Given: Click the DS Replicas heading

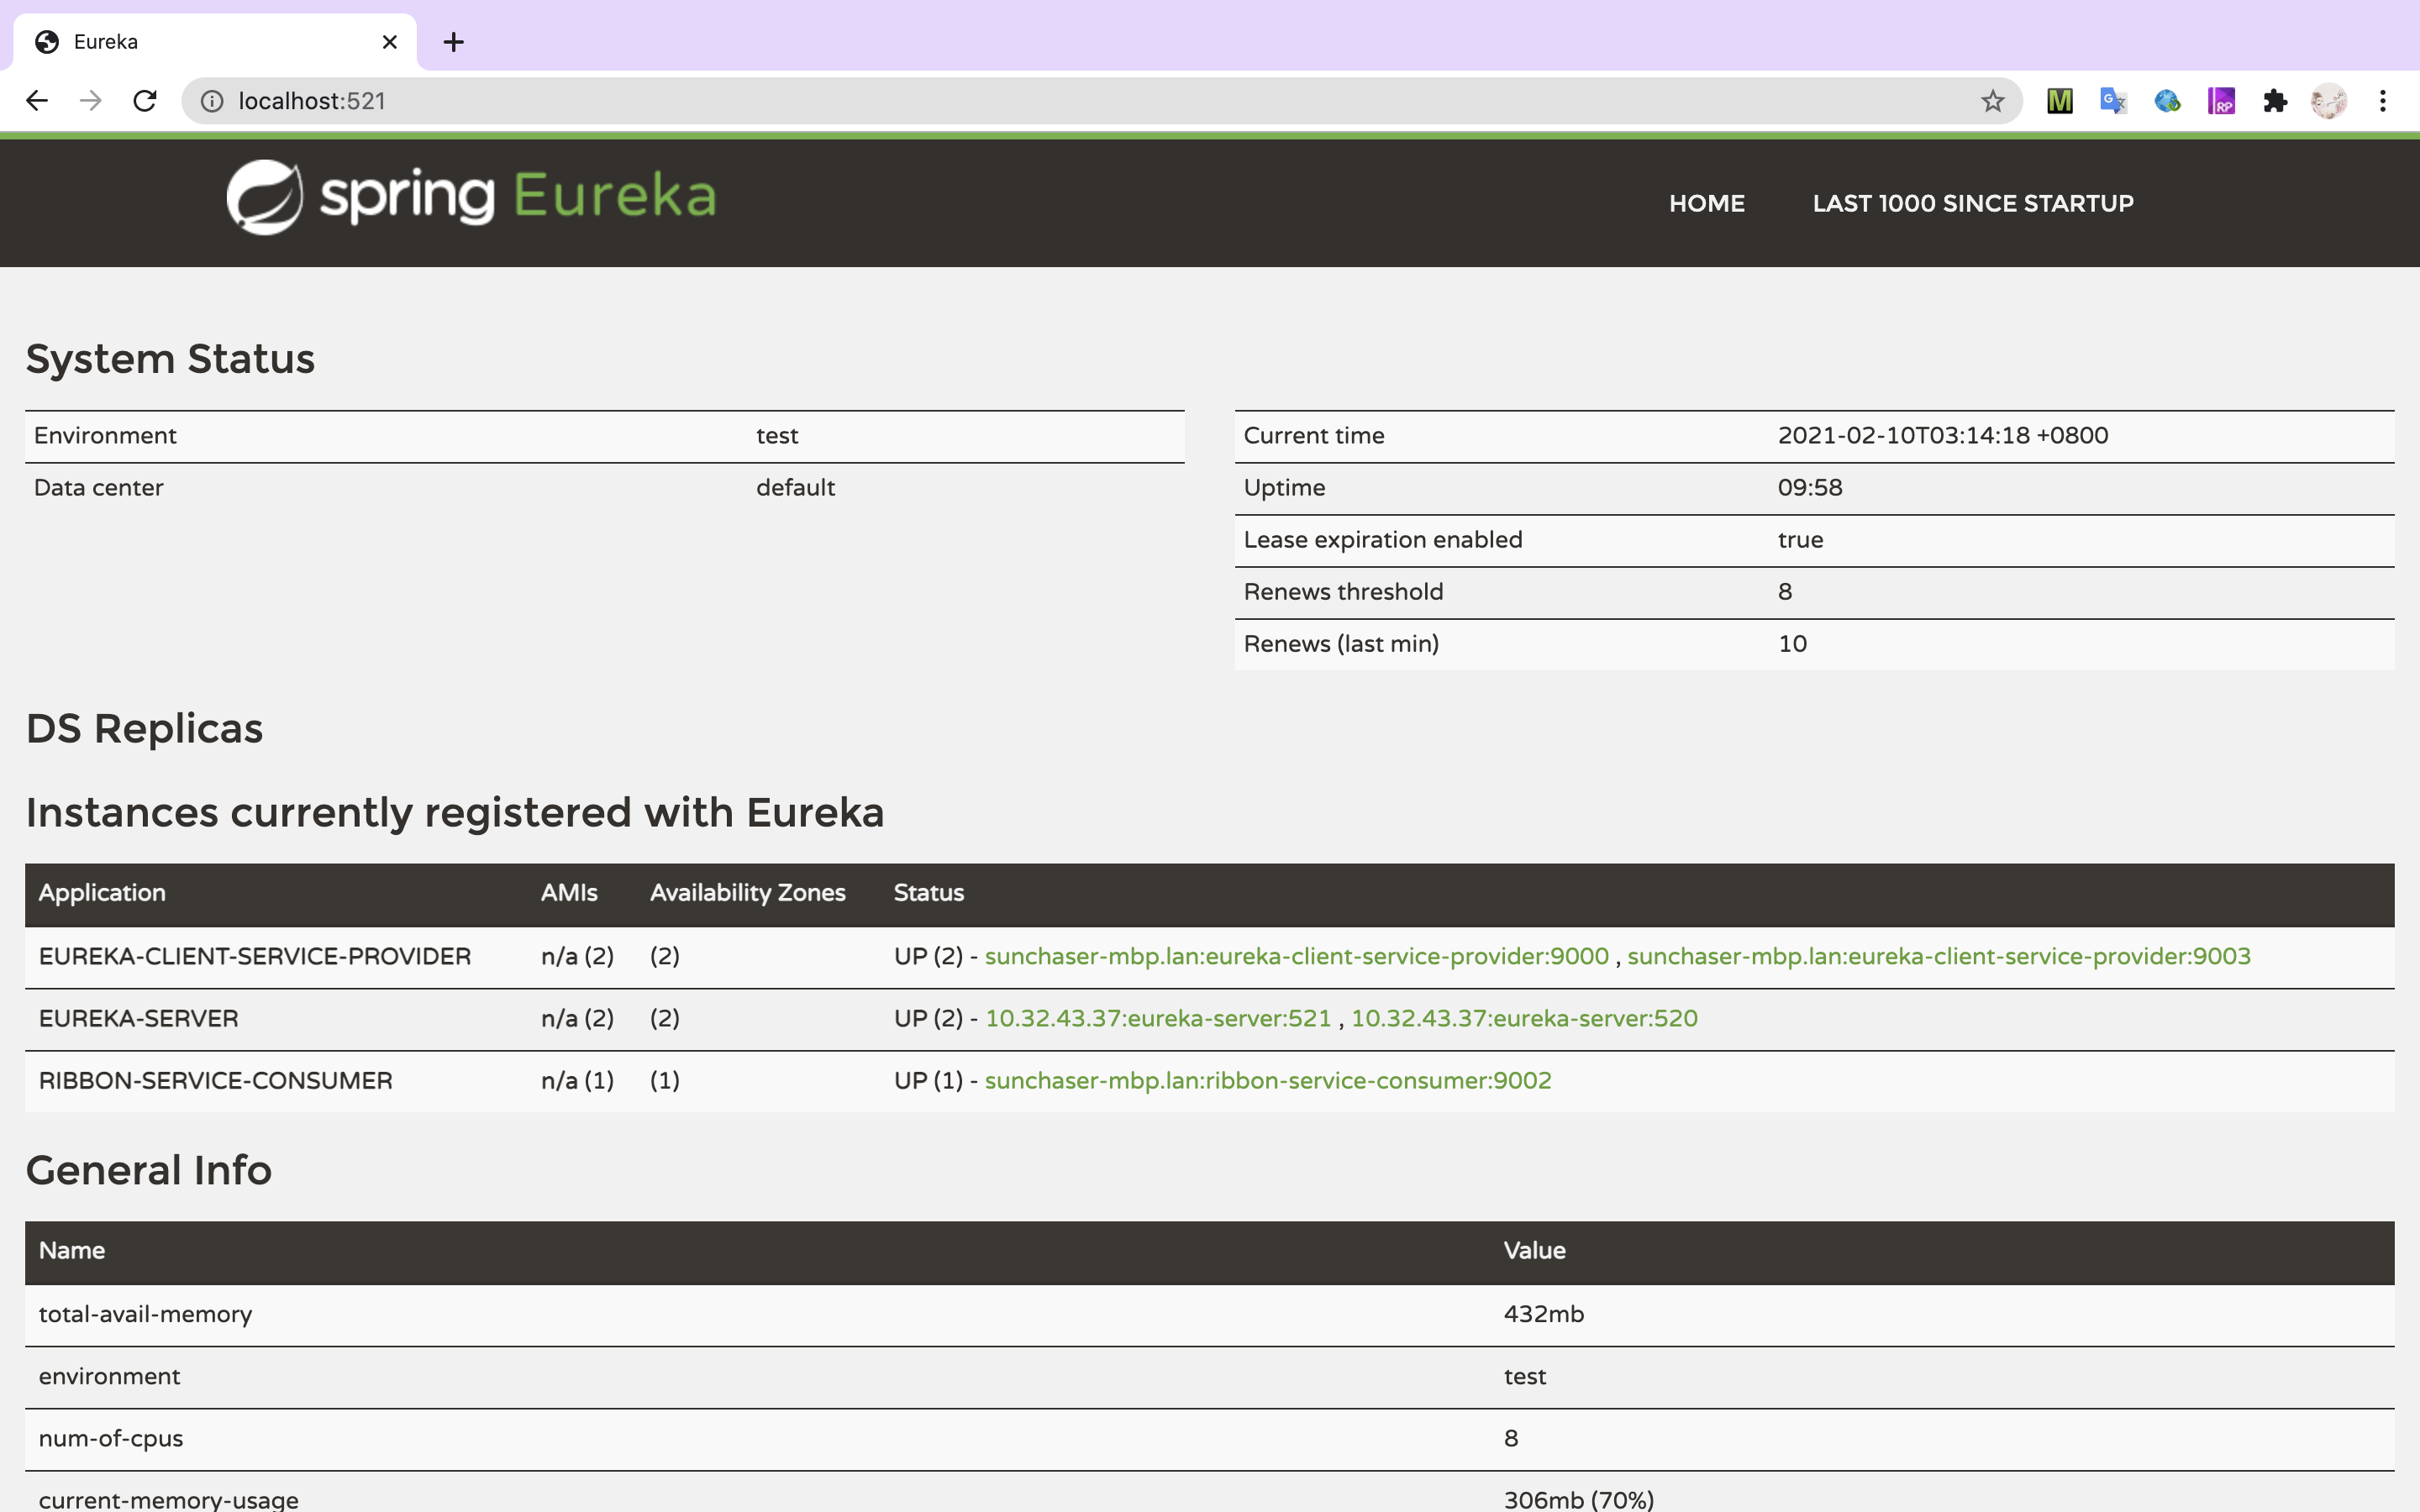Looking at the screenshot, I should 144,728.
